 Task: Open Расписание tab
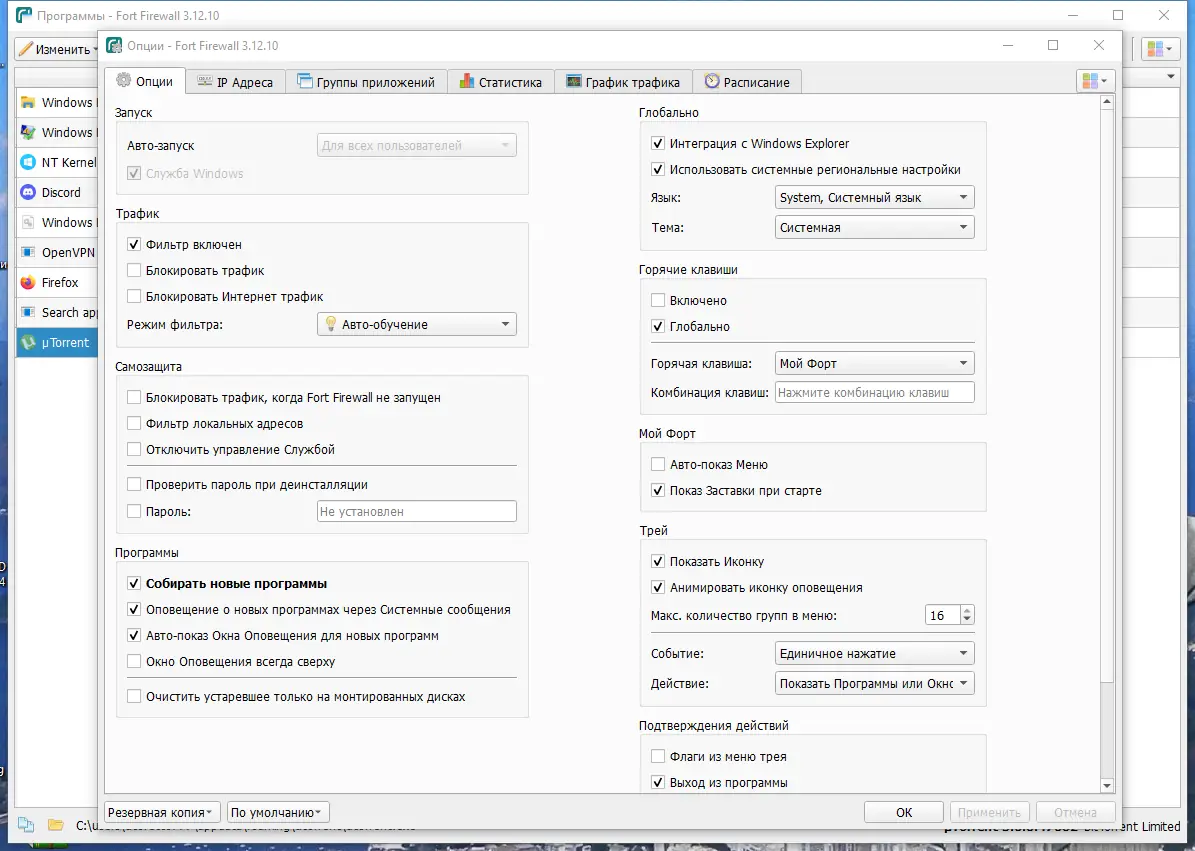point(747,82)
